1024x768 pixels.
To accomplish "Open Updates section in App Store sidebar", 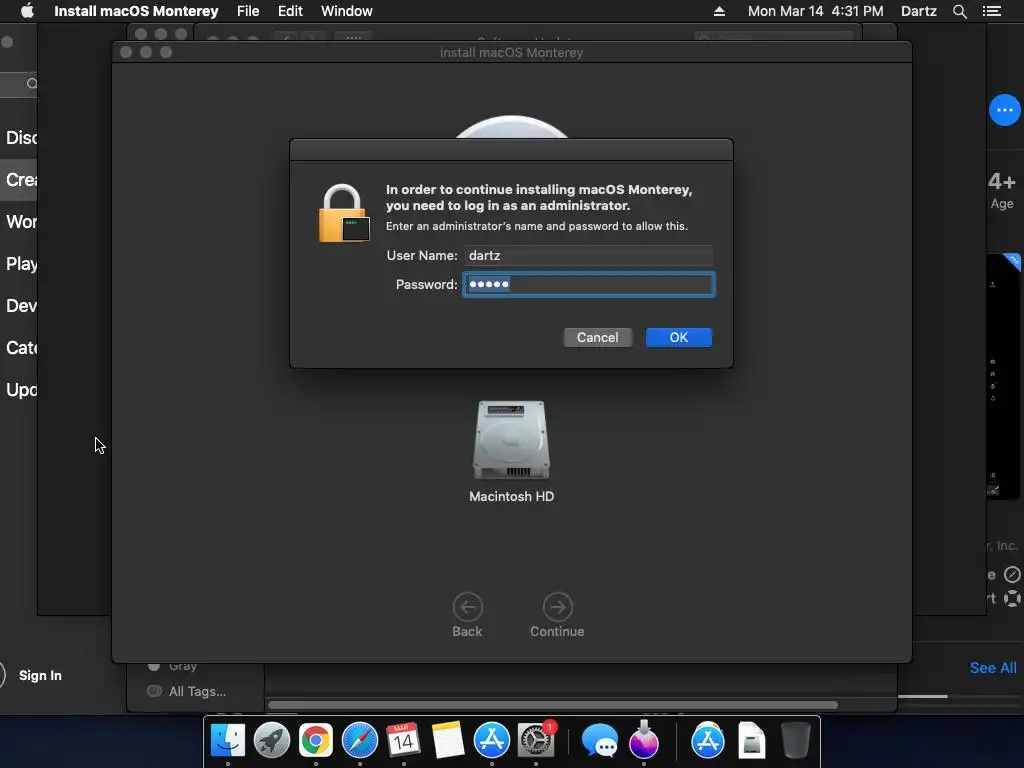I will click(x=22, y=390).
